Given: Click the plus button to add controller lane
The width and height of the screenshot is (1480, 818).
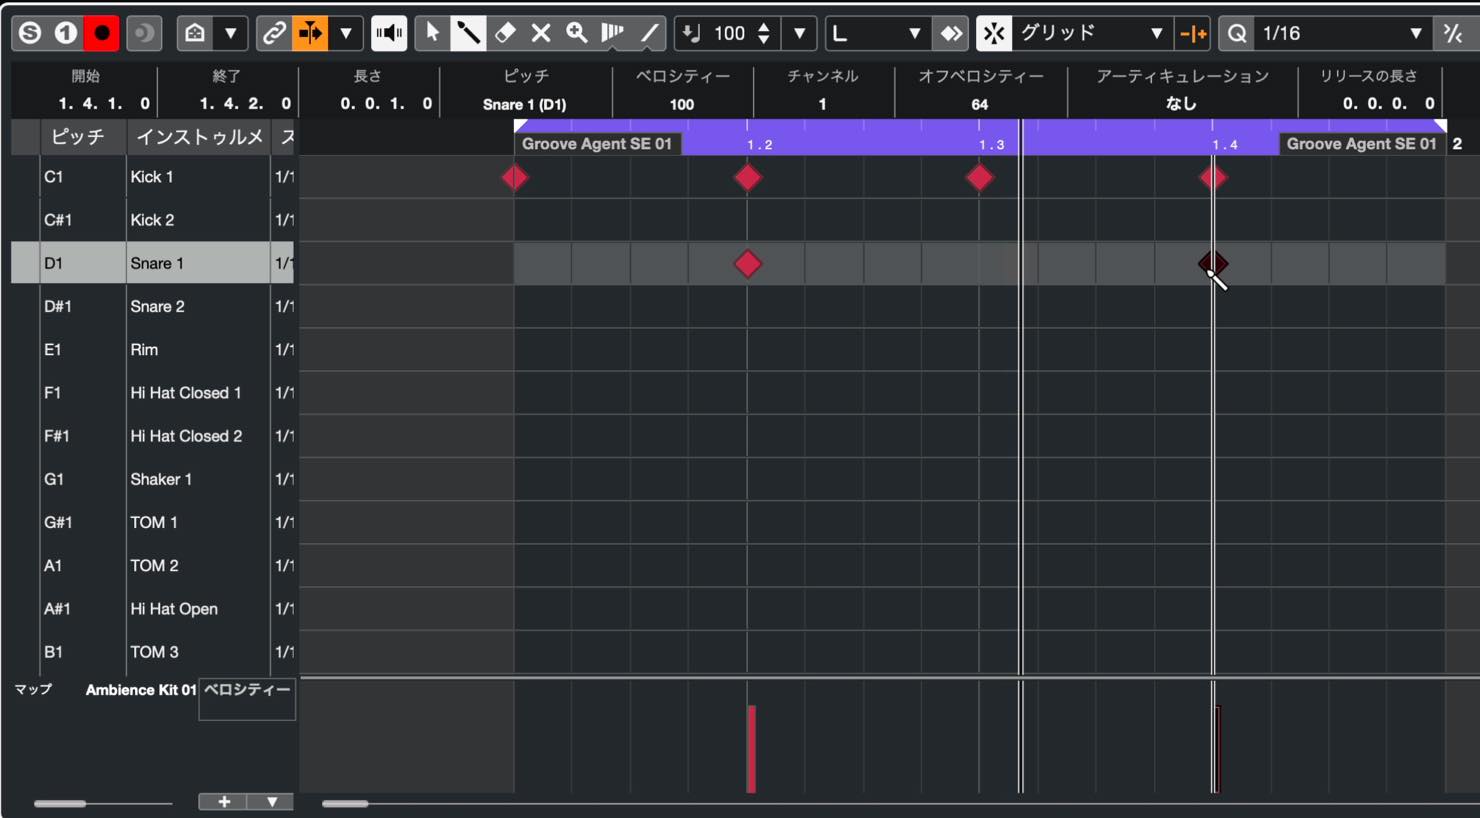Looking at the screenshot, I should tap(224, 802).
